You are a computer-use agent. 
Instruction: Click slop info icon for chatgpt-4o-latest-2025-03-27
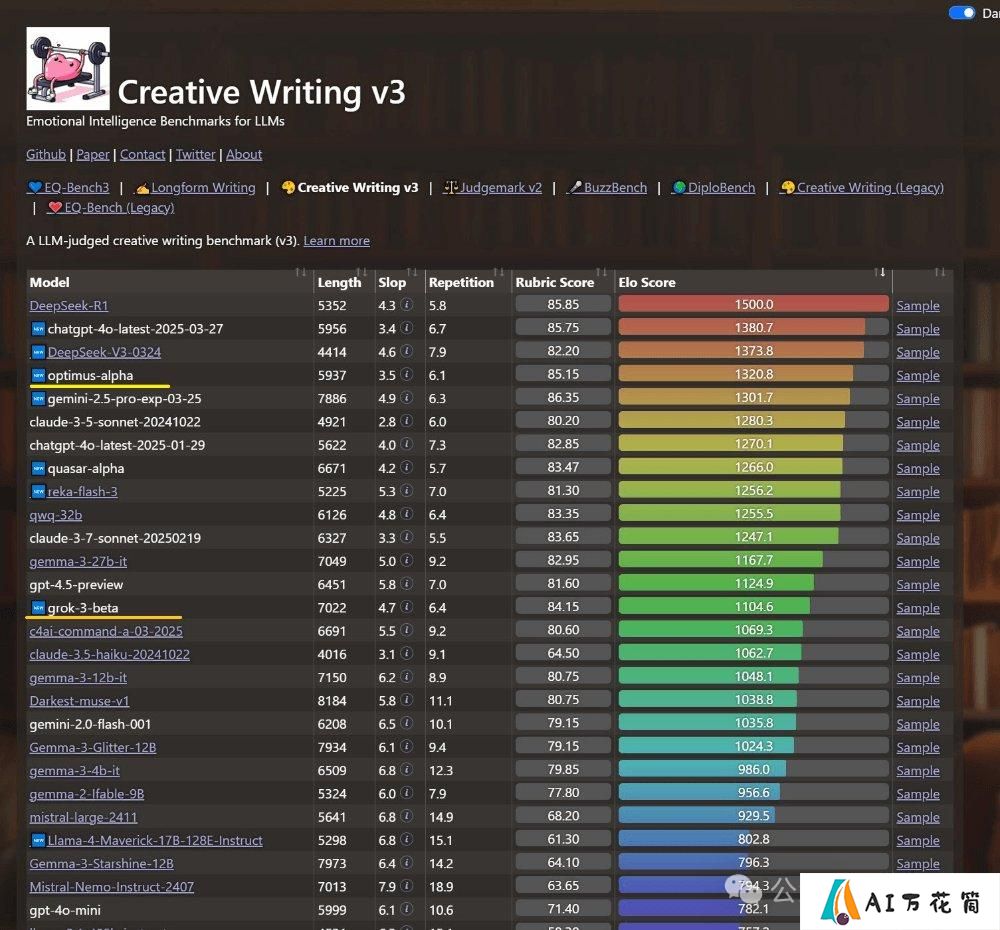click(x=407, y=328)
